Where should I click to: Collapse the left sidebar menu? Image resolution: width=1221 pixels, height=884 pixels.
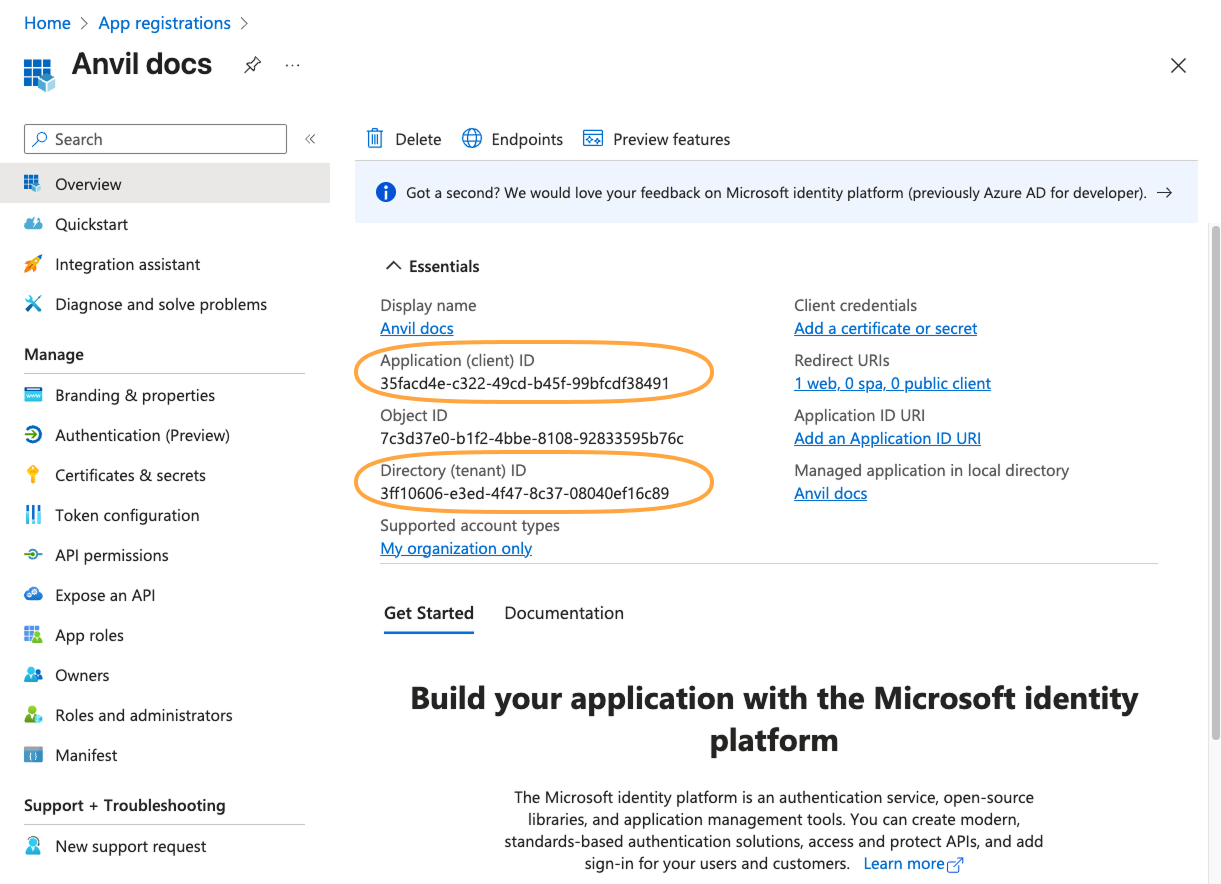click(310, 139)
